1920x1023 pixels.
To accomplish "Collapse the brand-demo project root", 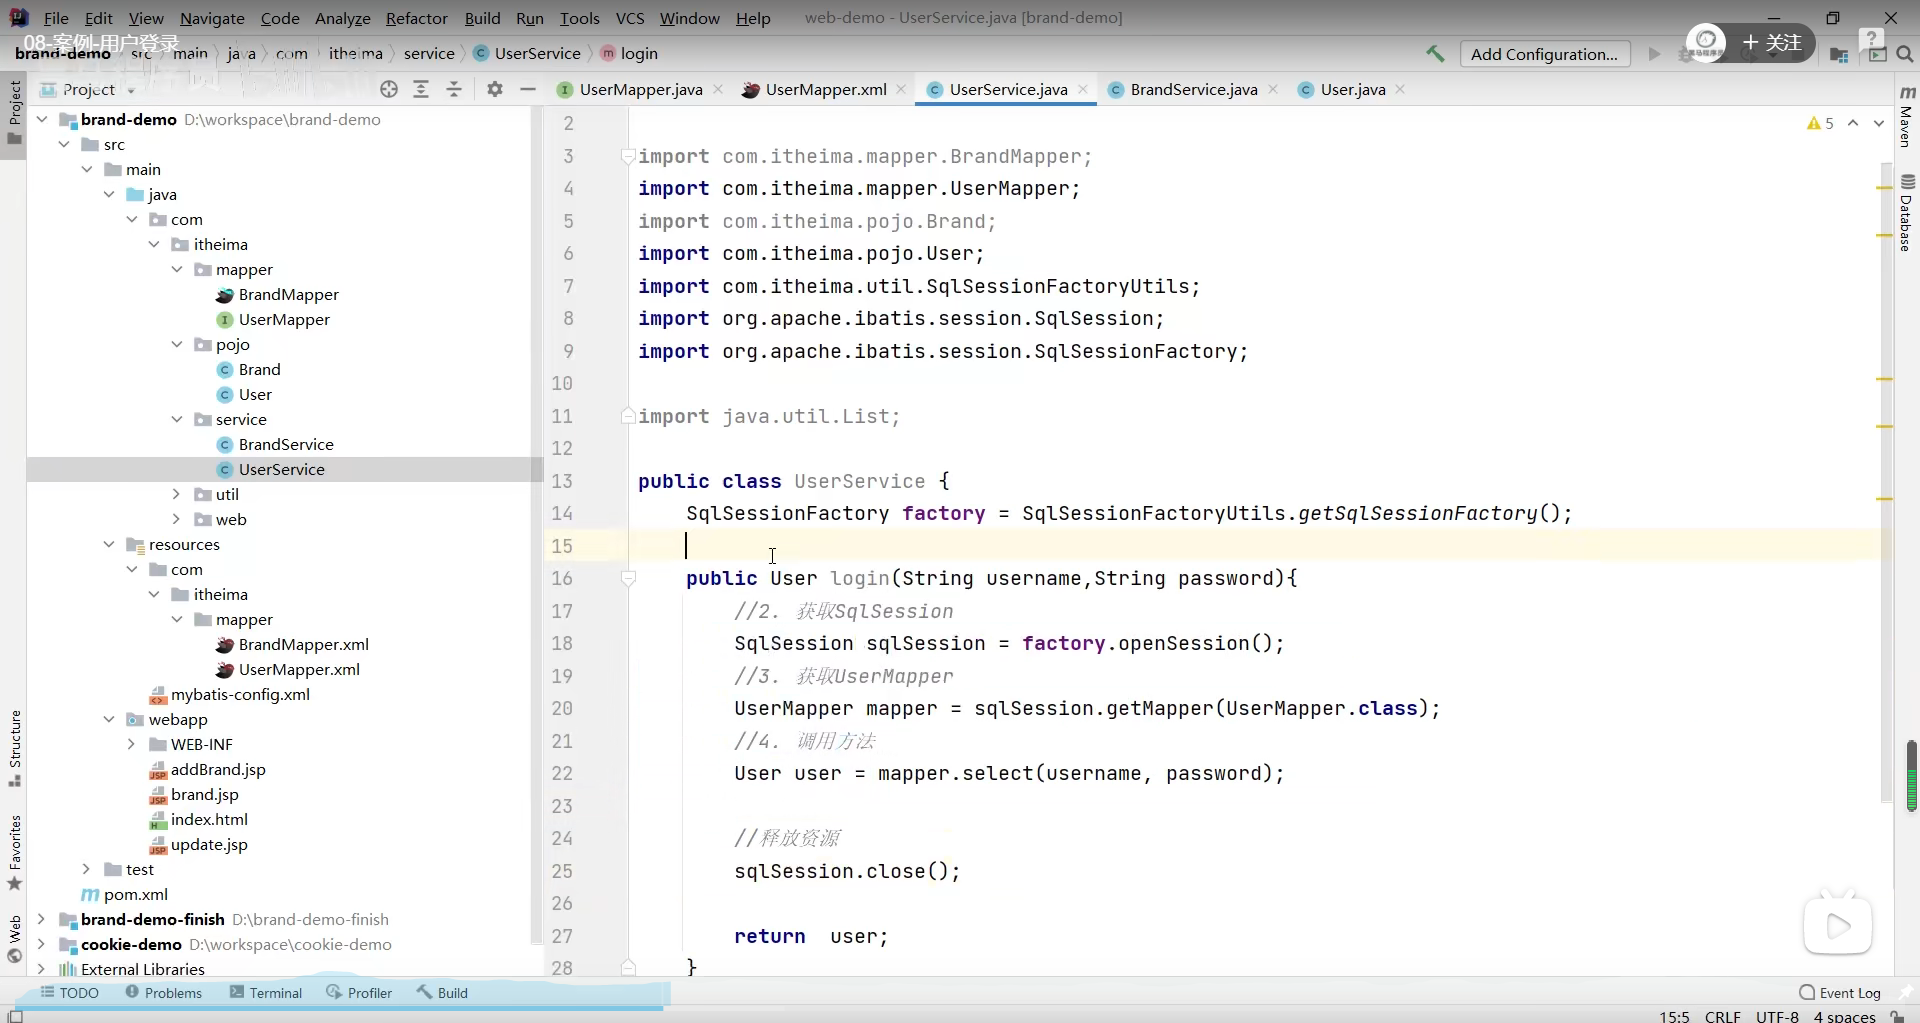I will pyautogui.click(x=42, y=119).
